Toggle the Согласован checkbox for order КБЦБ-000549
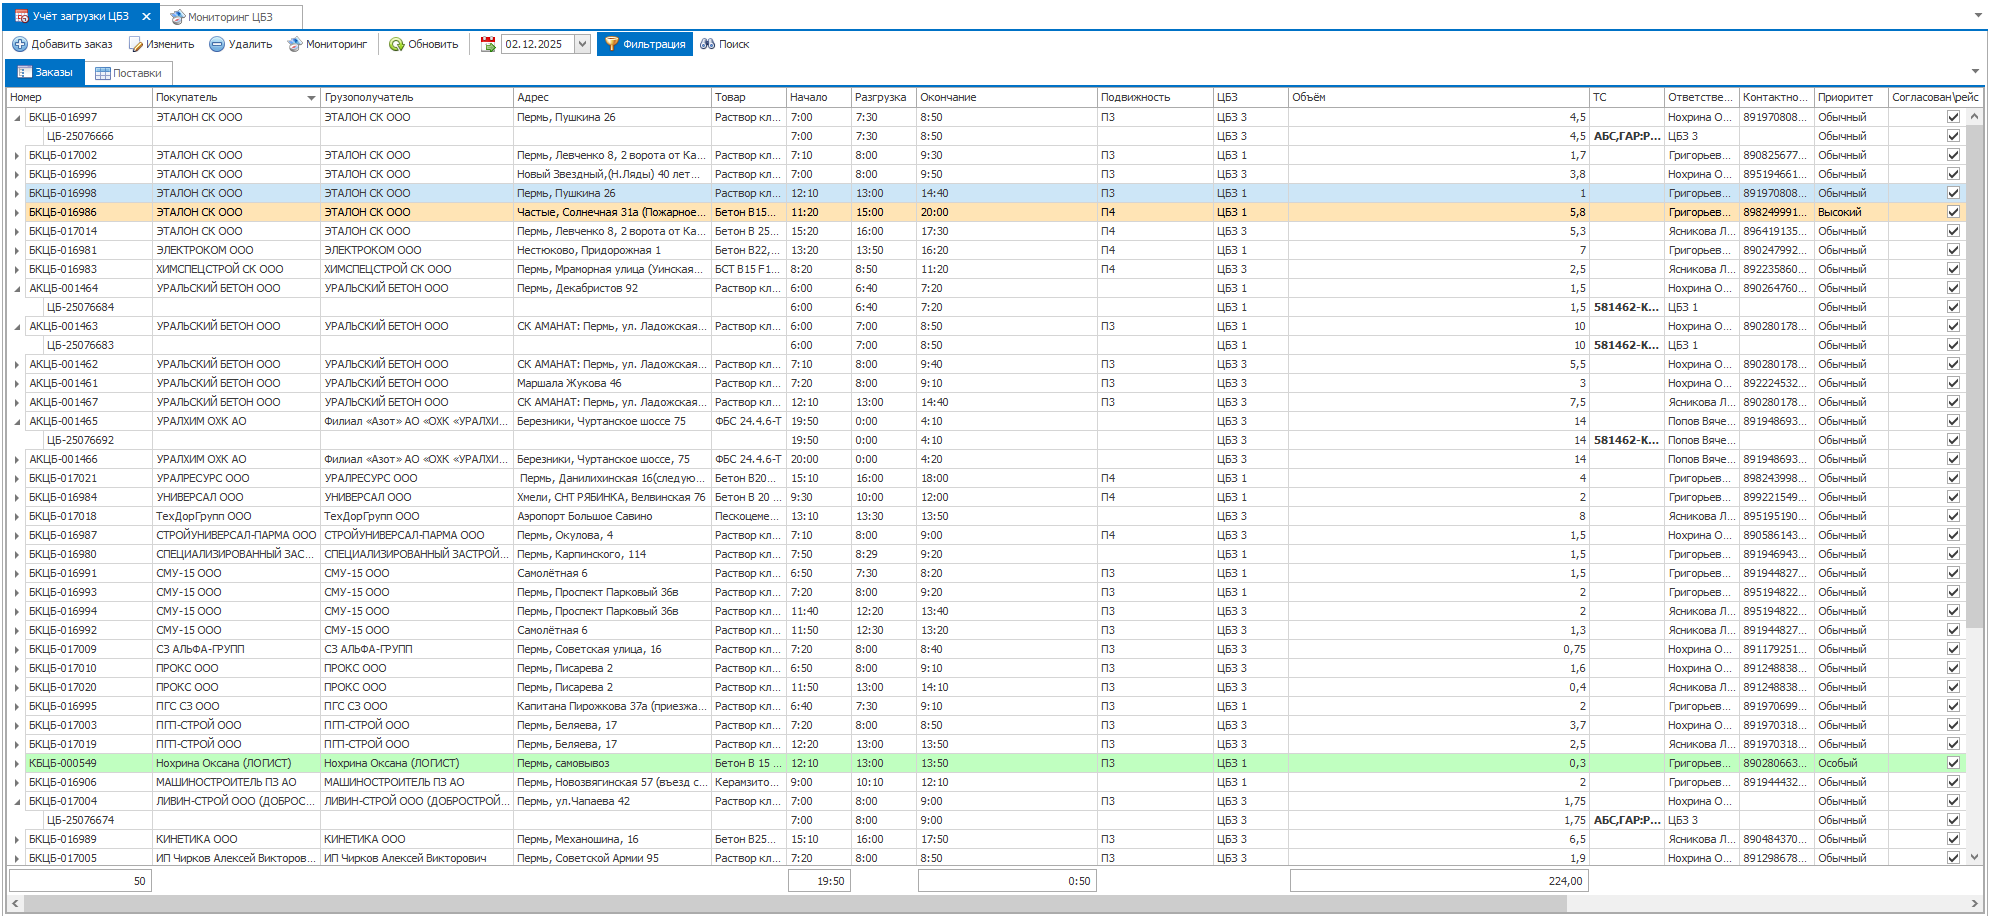Screen dimensions: 1990x916 (1952, 763)
